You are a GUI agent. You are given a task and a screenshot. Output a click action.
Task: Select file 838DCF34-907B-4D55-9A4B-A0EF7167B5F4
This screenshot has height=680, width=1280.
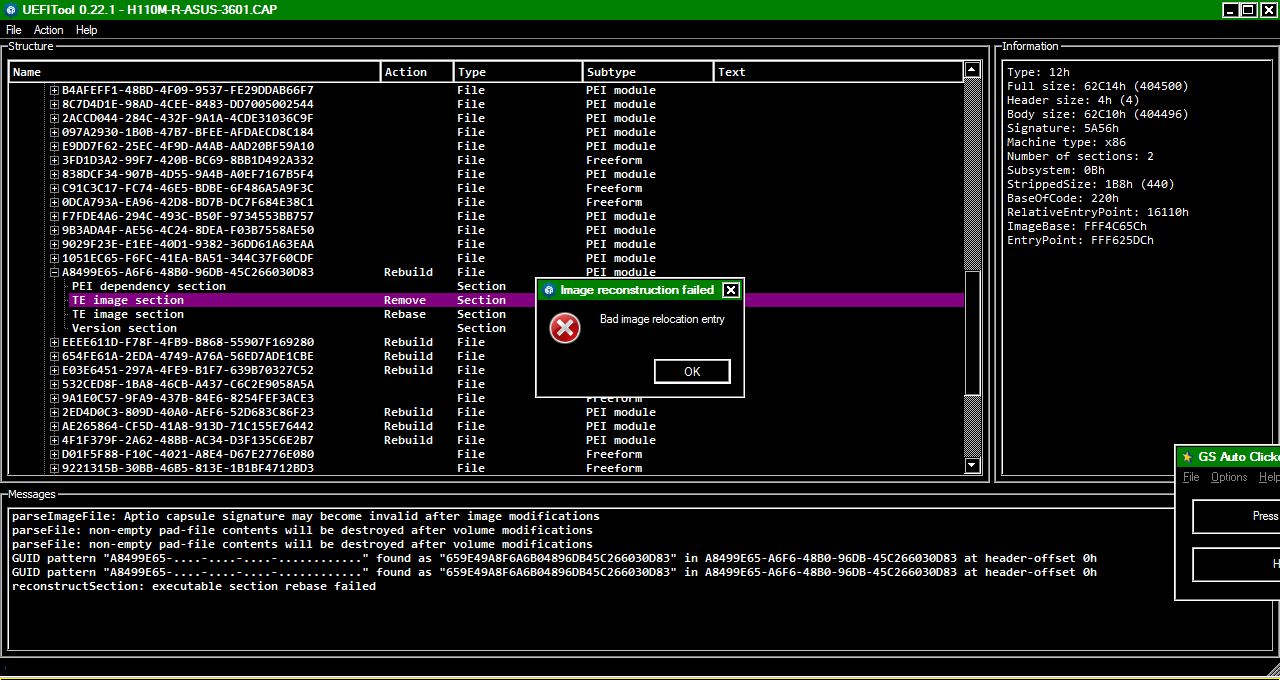click(188, 174)
